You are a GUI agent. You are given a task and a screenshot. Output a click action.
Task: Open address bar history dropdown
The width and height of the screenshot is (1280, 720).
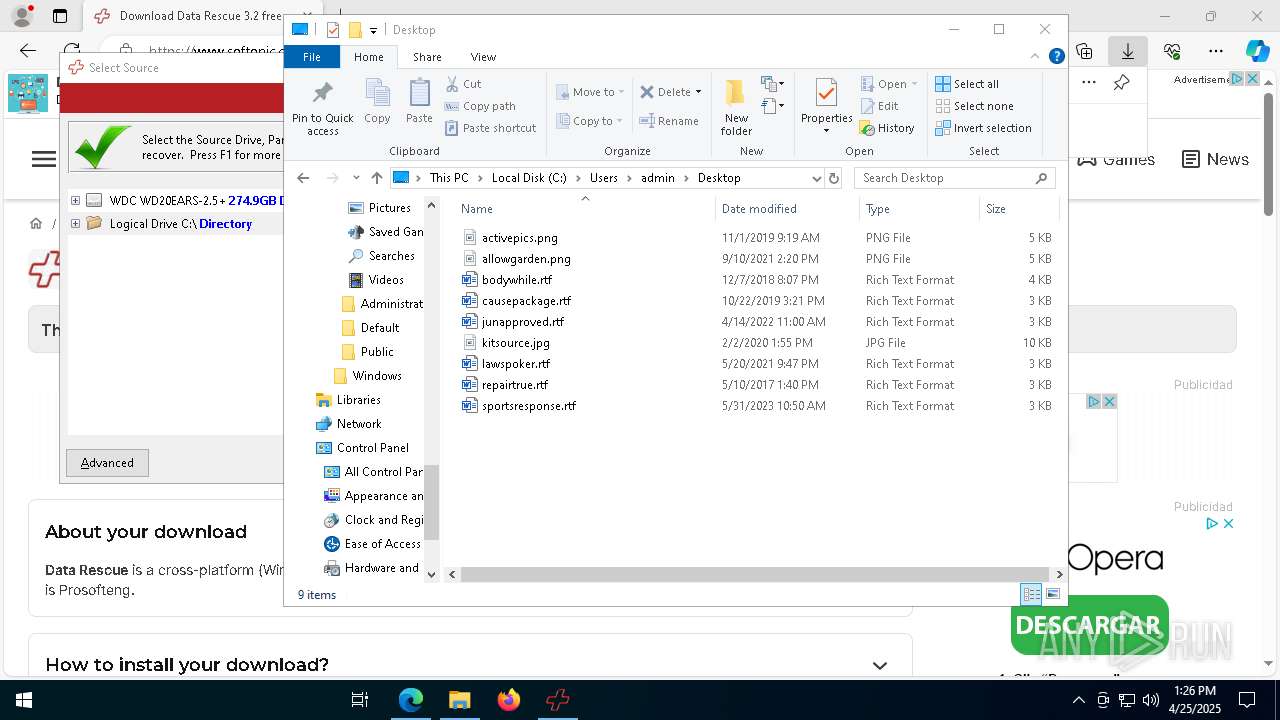pos(816,178)
